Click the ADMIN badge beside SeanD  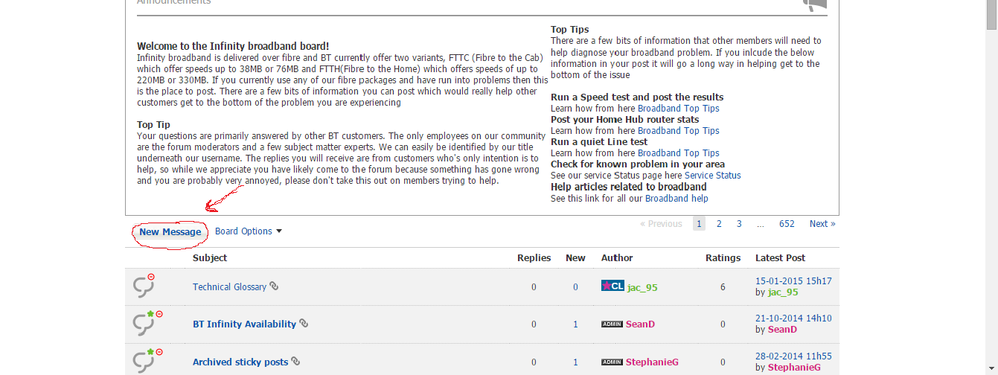pos(612,324)
